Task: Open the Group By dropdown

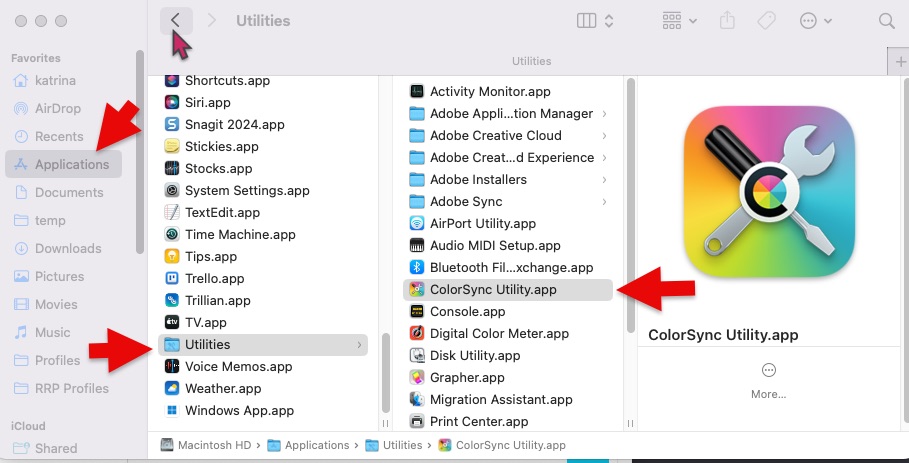Action: click(680, 21)
